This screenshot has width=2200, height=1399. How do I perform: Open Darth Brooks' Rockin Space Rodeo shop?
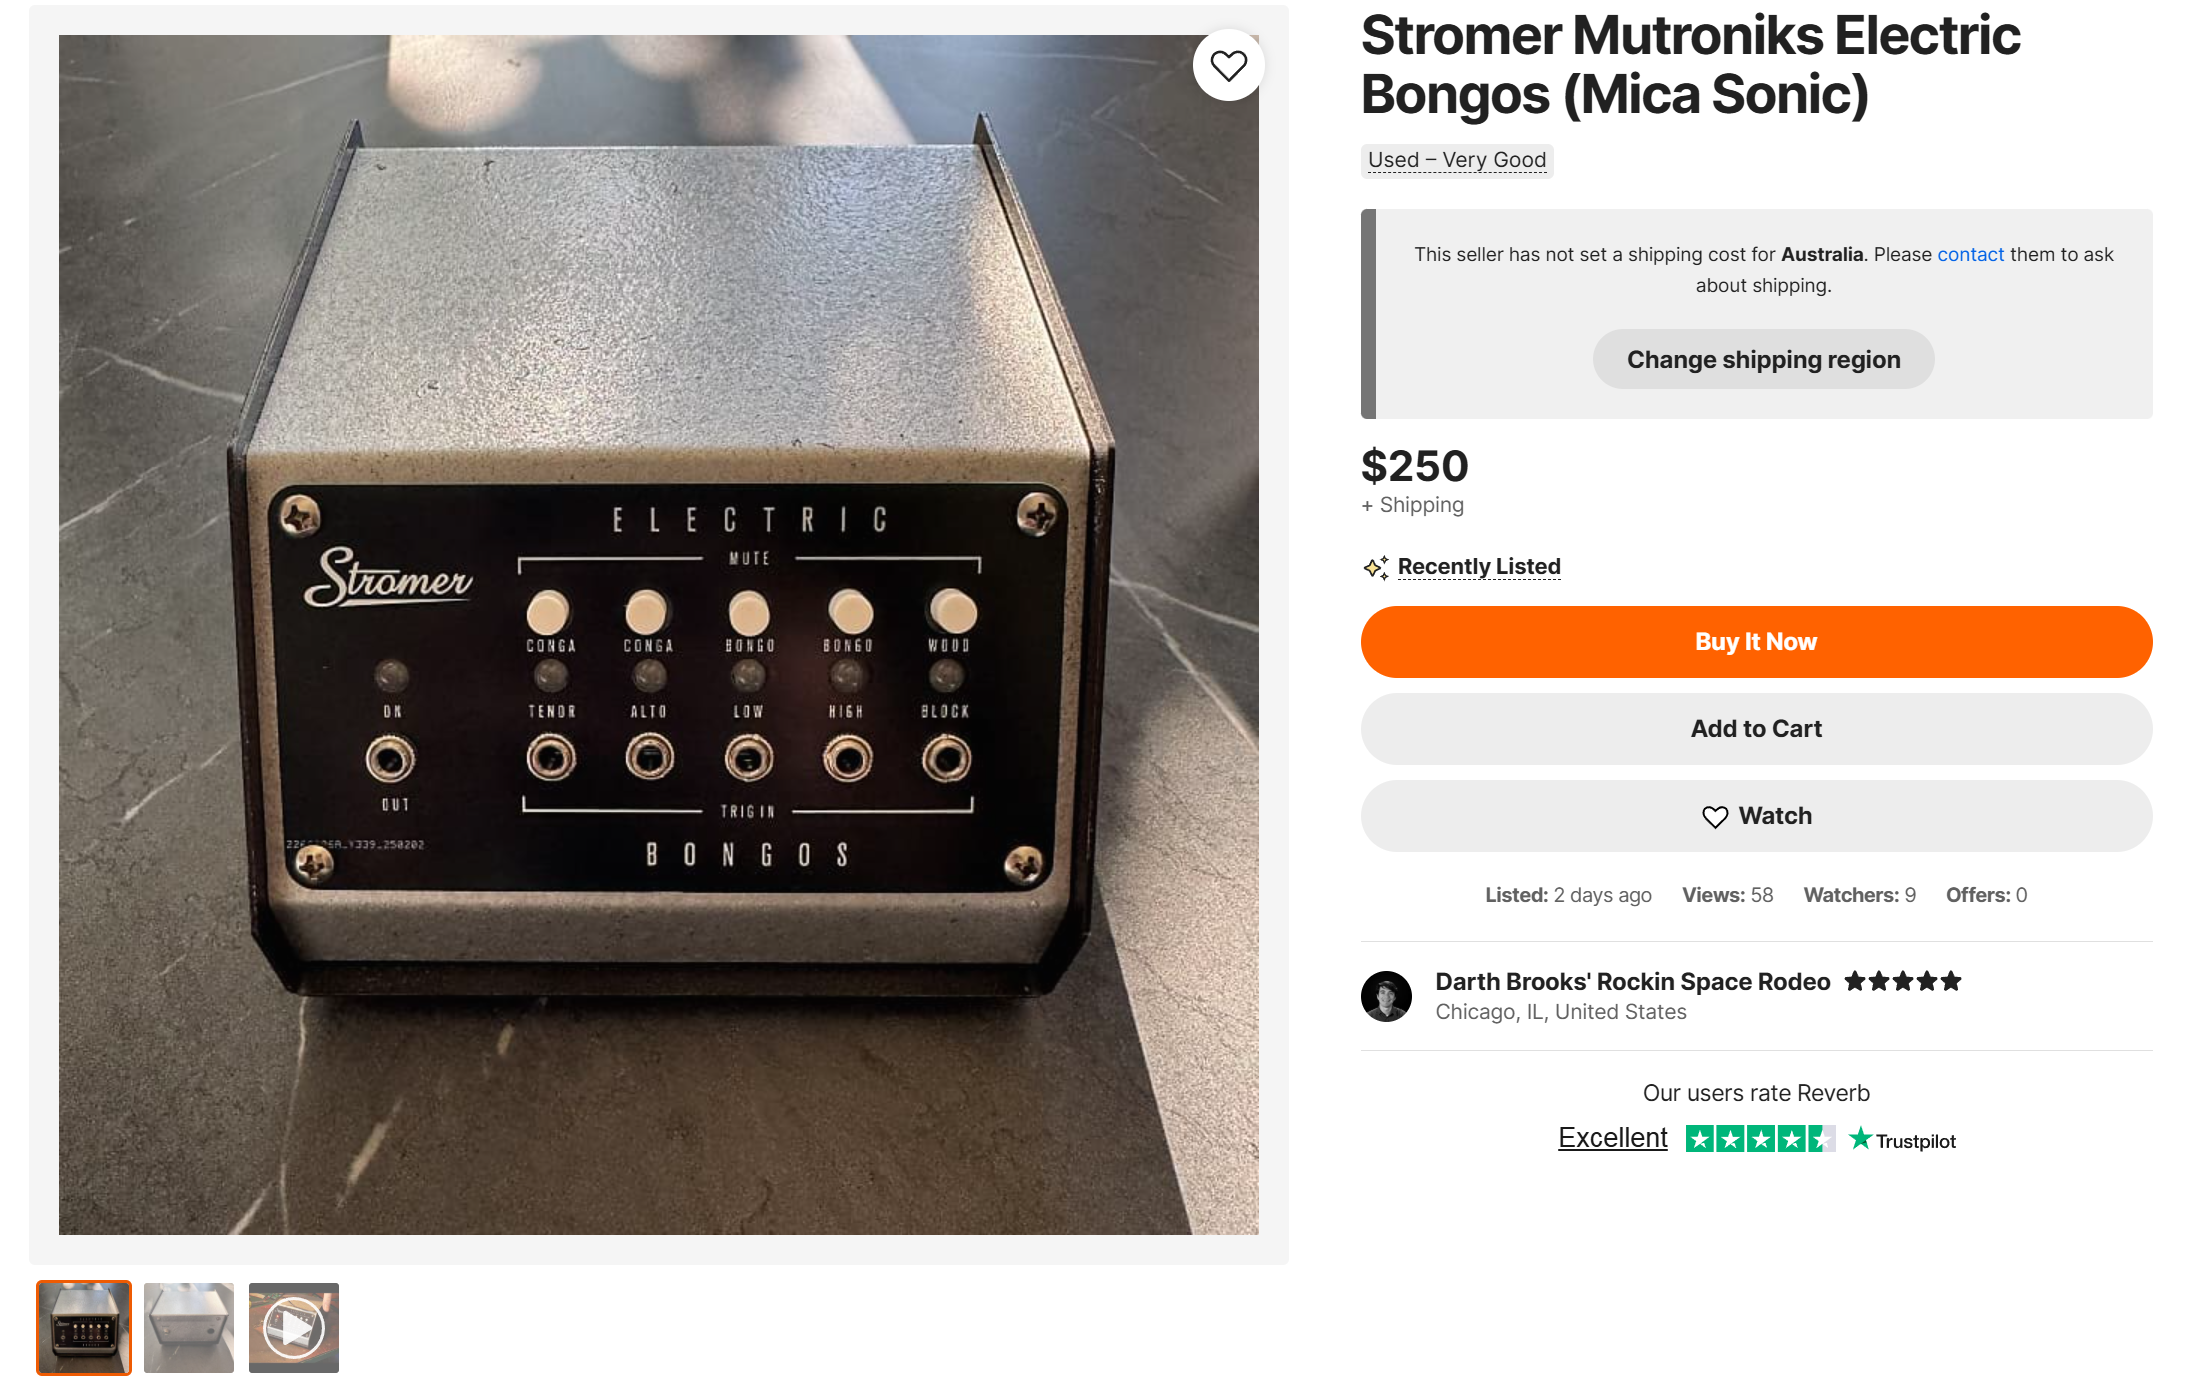1632,981
